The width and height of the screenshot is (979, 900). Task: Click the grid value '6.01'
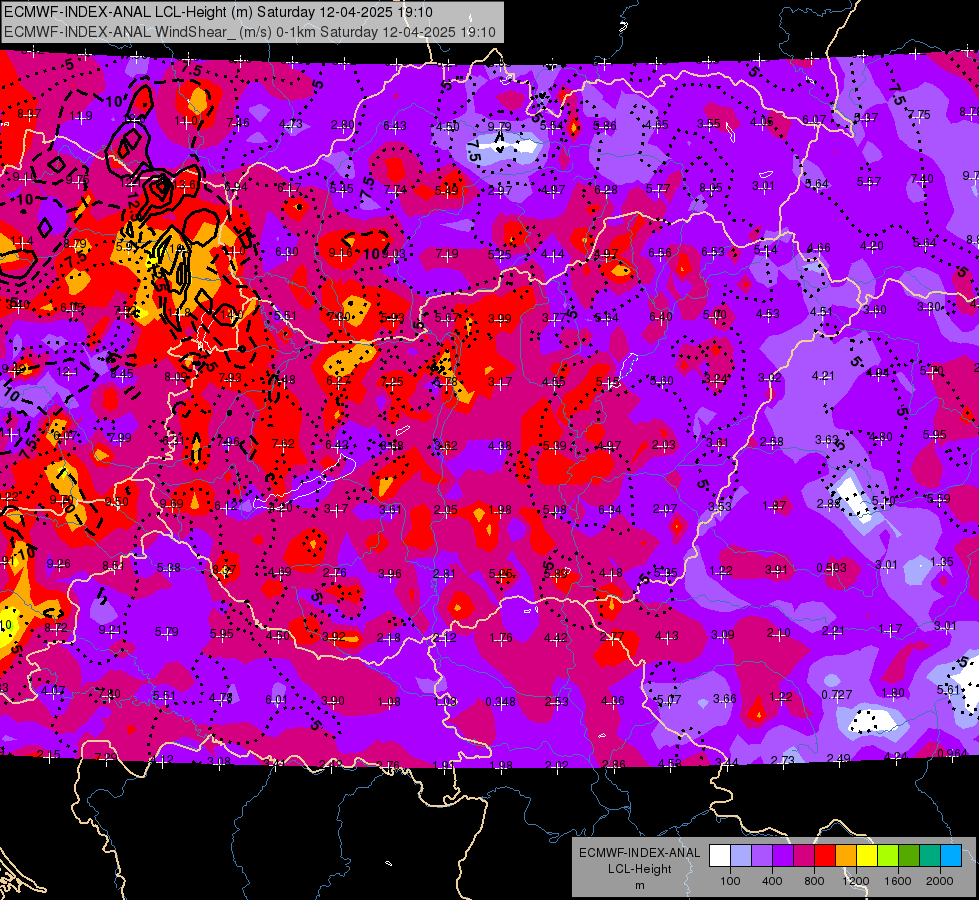(277, 700)
